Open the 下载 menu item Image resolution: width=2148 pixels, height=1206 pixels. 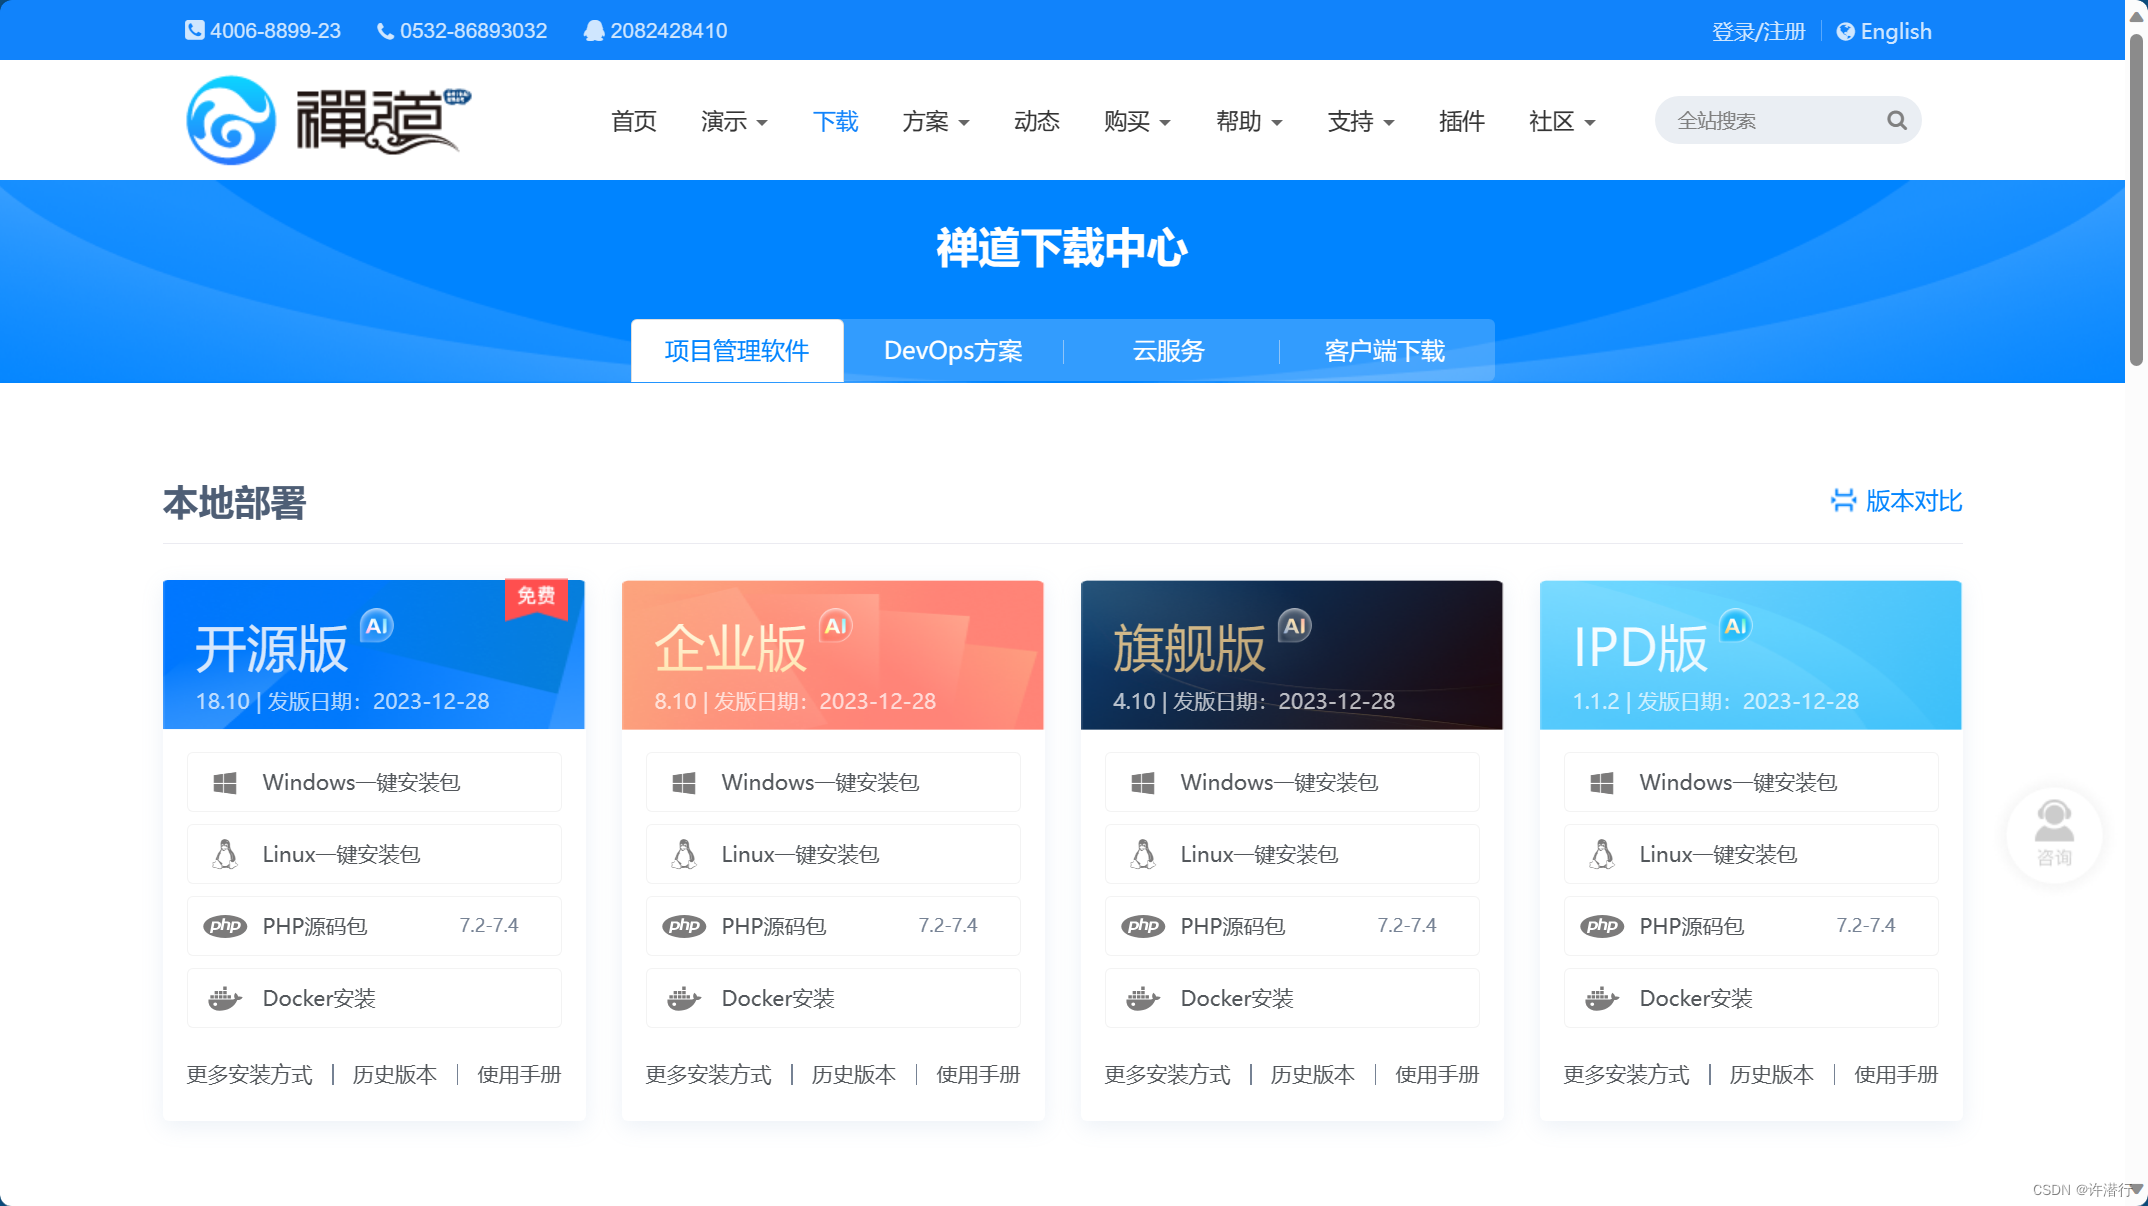(x=835, y=121)
